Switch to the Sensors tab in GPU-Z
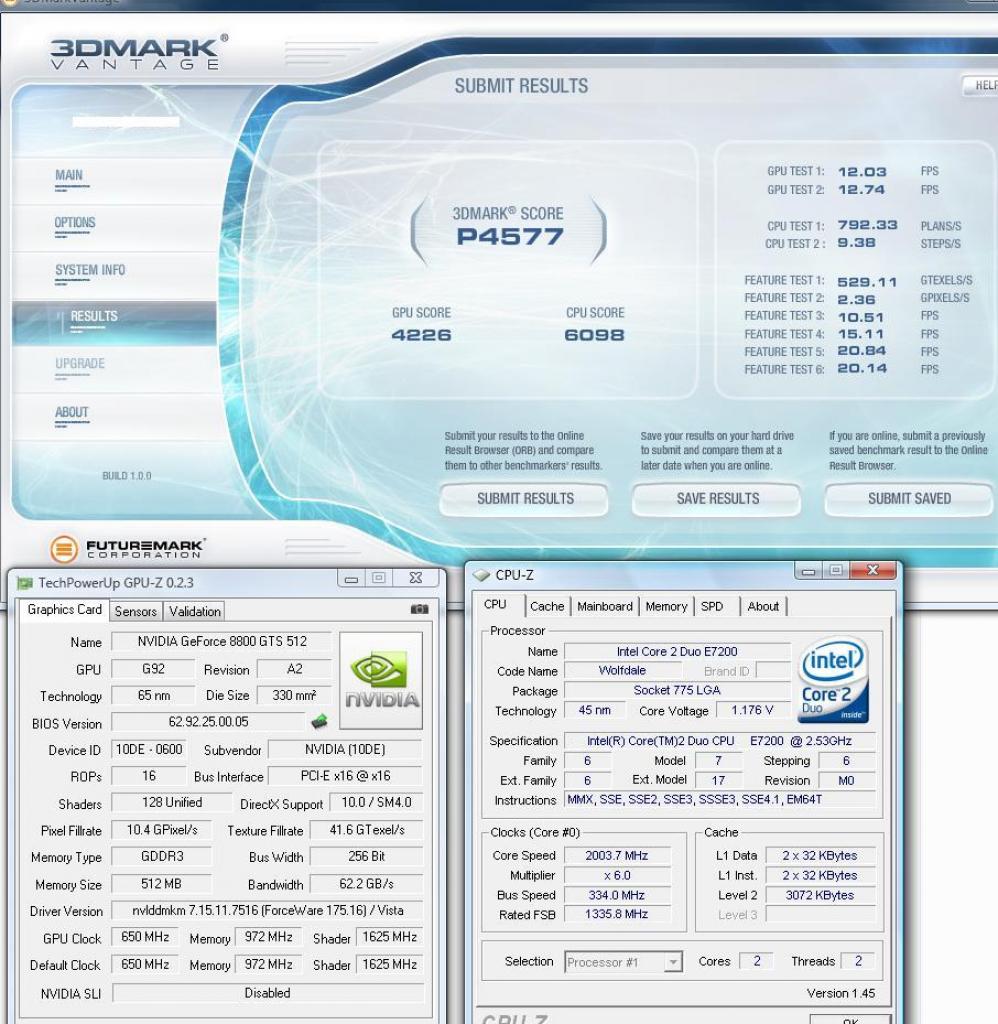 136,611
